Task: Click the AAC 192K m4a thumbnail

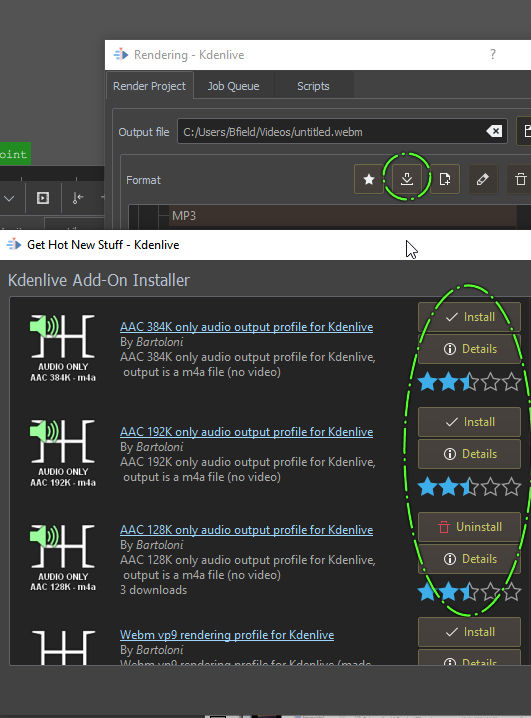Action: tap(63, 453)
